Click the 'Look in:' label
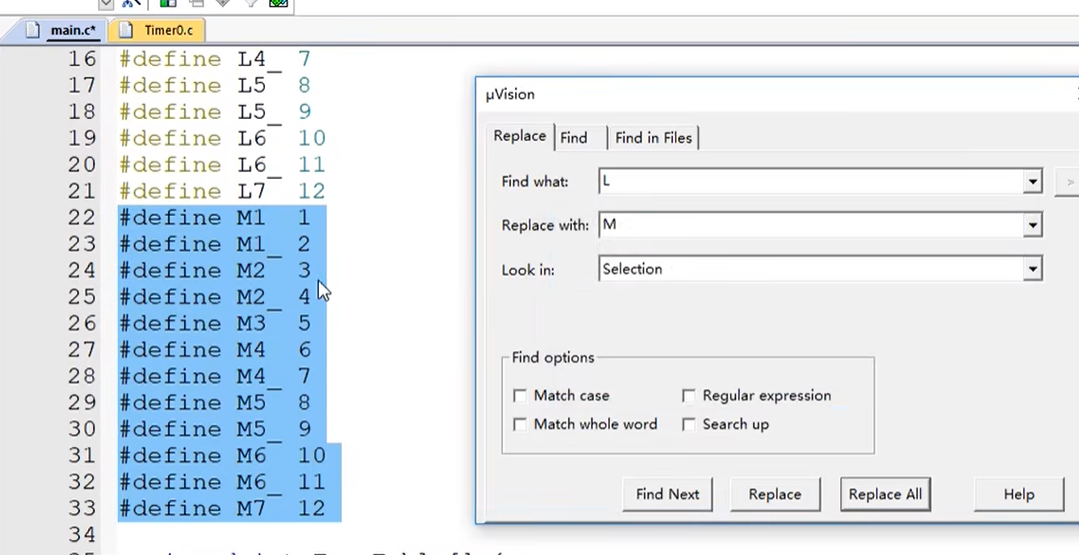Viewport: 1079px width, 555px height. point(528,270)
